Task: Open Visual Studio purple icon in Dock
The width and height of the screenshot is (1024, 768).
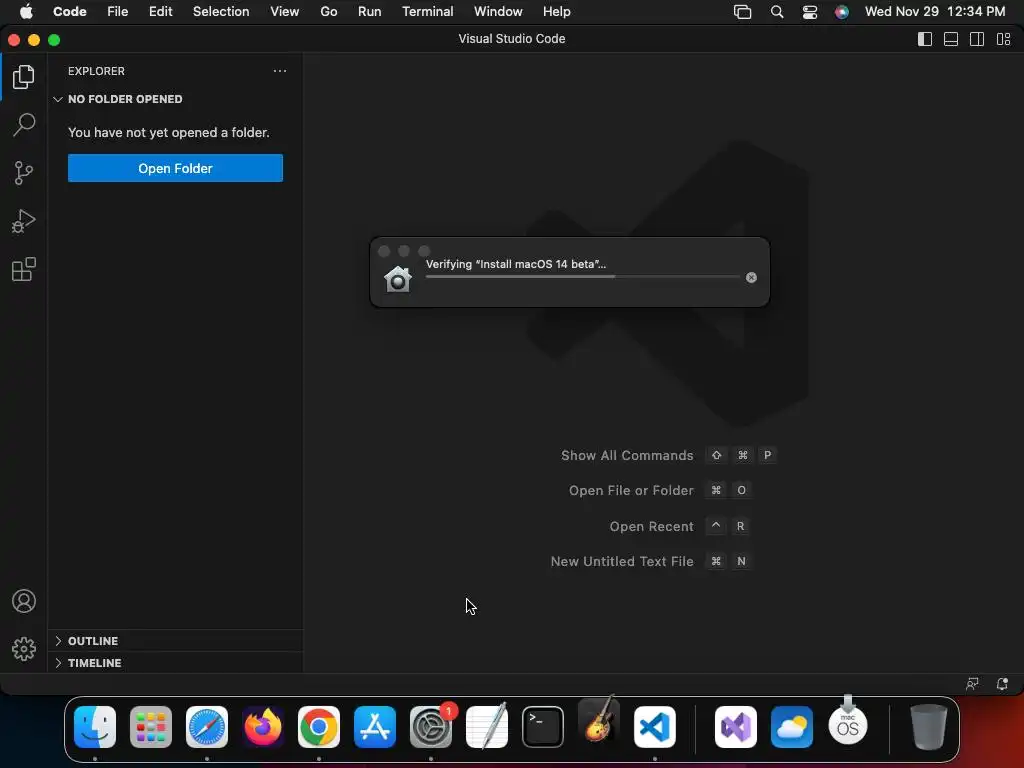Action: (x=736, y=727)
